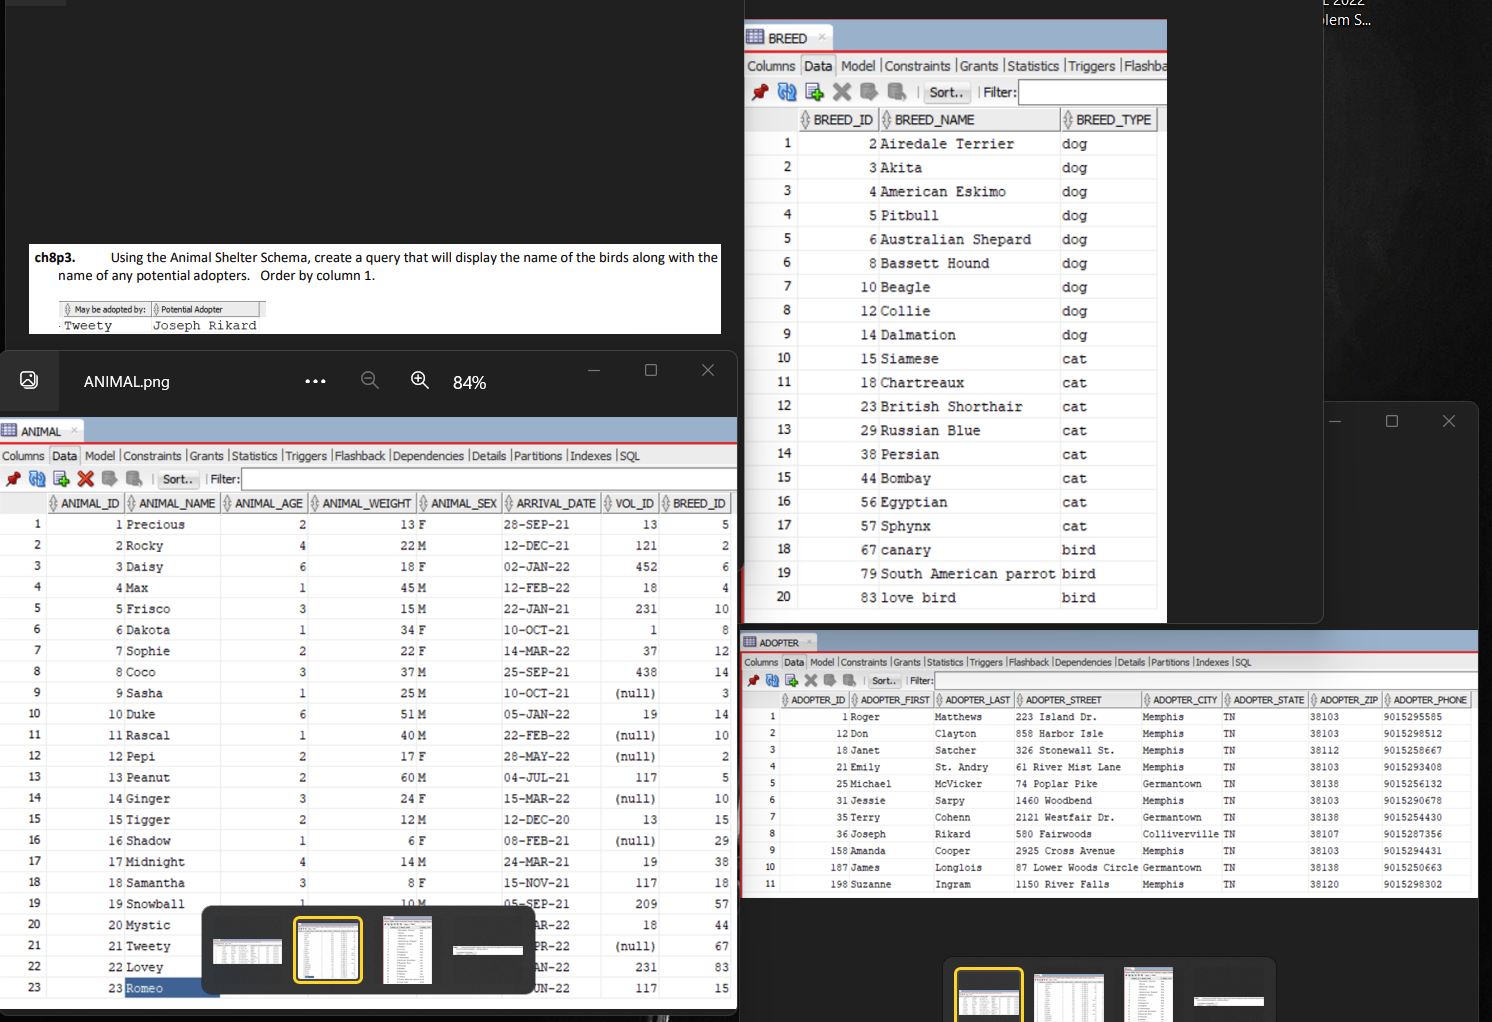Screen dimensions: 1492x1022
Task: Open the See more menu in image viewer
Action: (315, 381)
